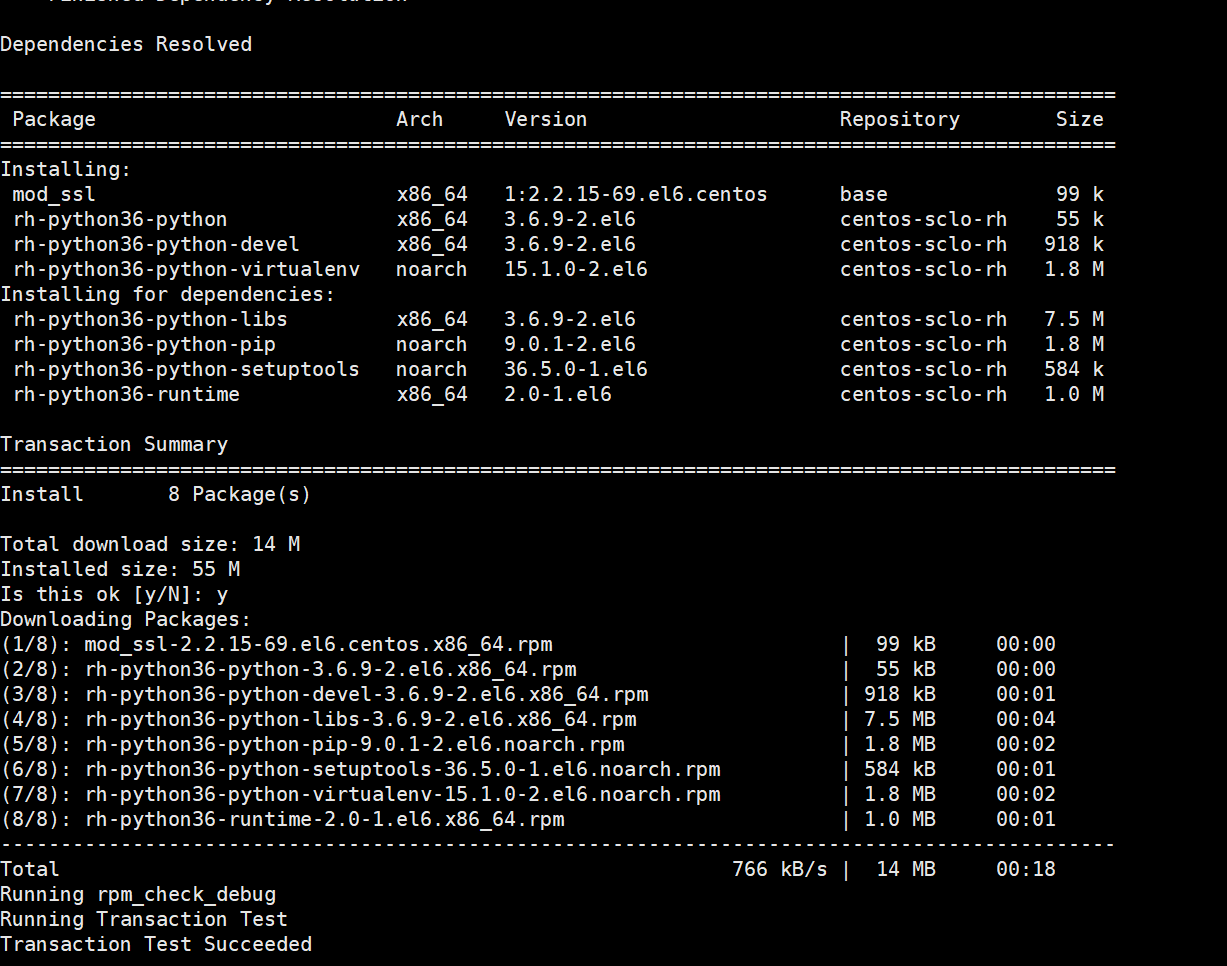
Task: Click version 15.1.0-2.el6
Action: point(576,269)
